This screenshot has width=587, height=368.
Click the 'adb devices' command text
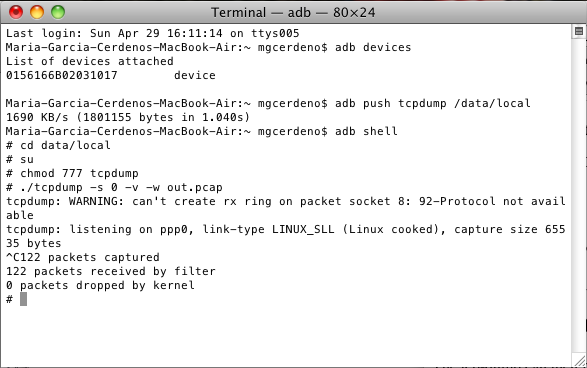(x=373, y=48)
